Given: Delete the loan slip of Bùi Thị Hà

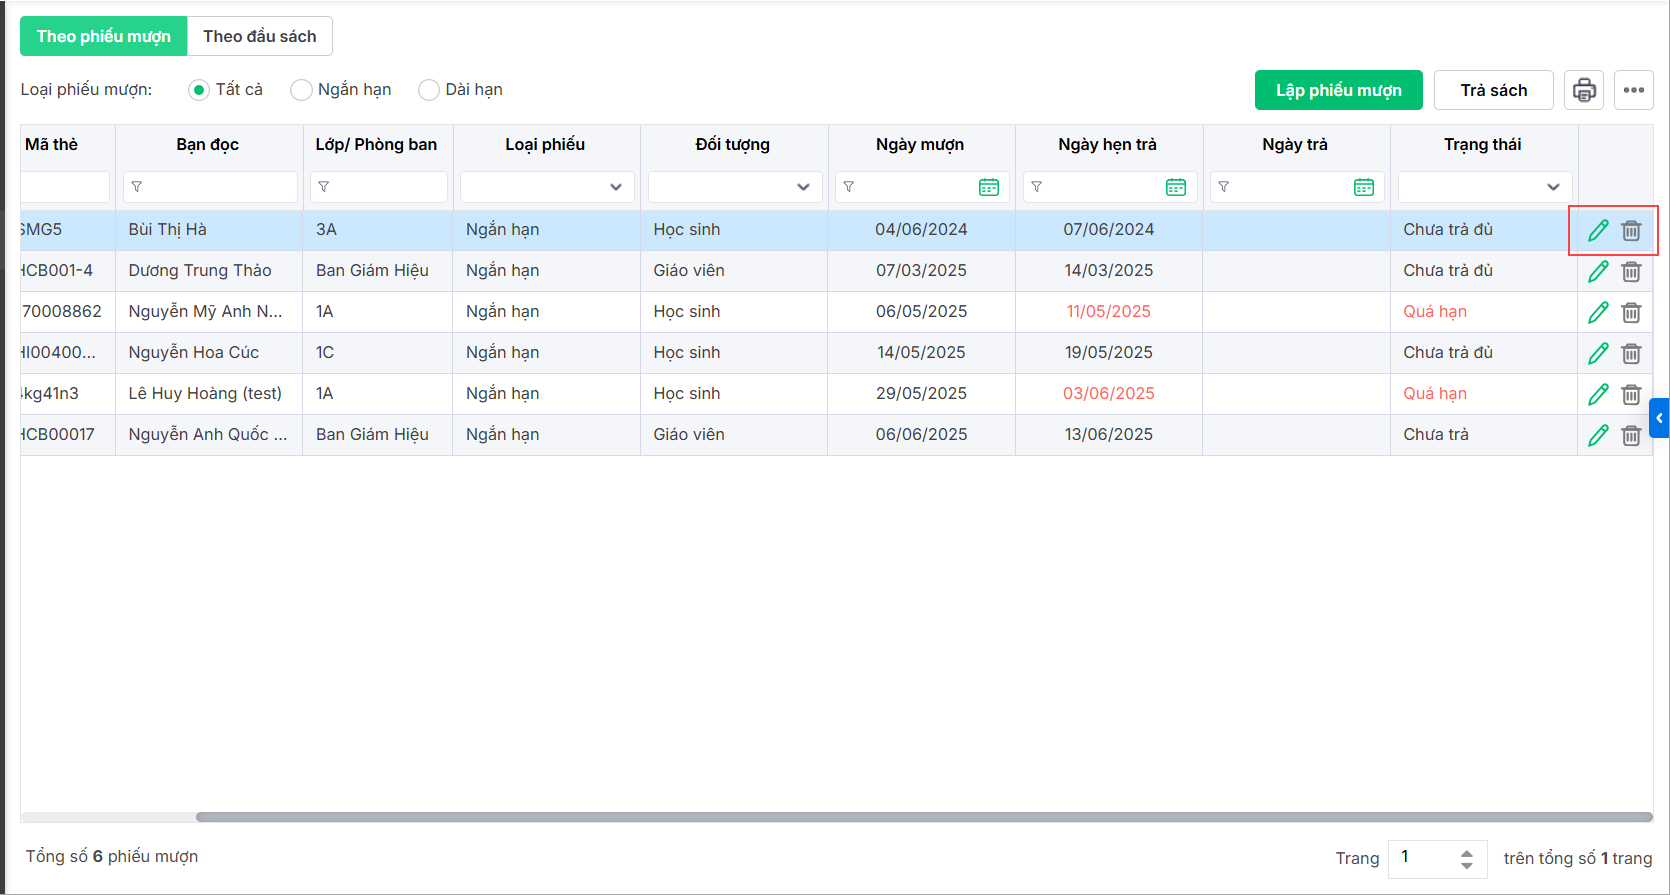Looking at the screenshot, I should tap(1631, 230).
